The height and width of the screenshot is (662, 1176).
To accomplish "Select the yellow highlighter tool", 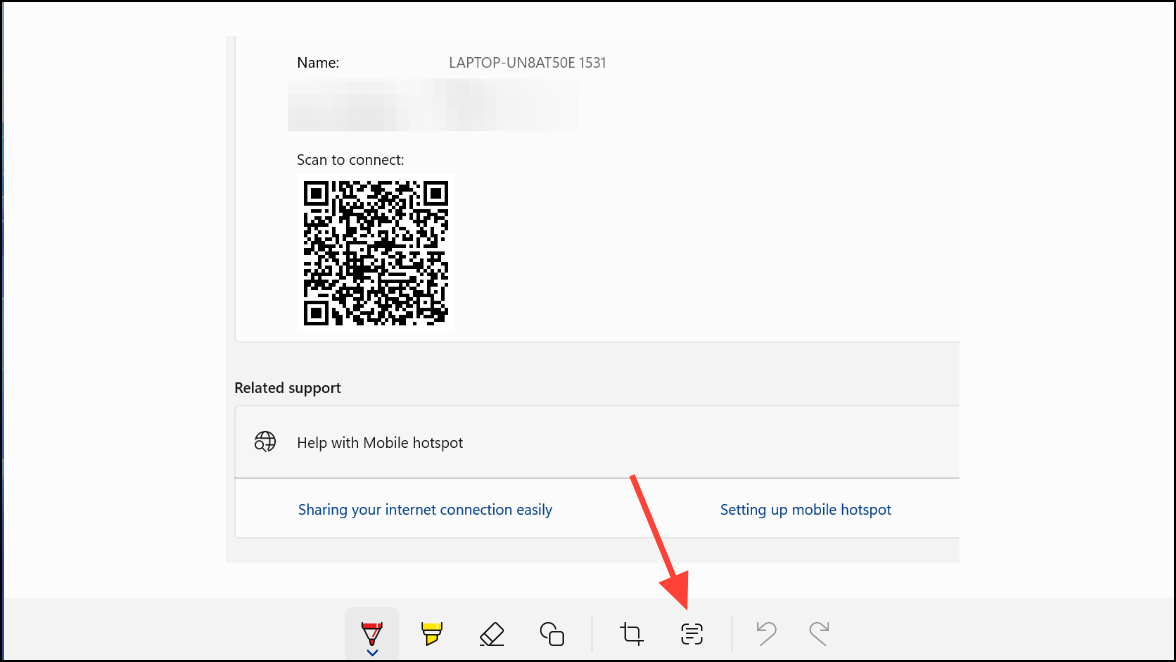I will coord(432,634).
